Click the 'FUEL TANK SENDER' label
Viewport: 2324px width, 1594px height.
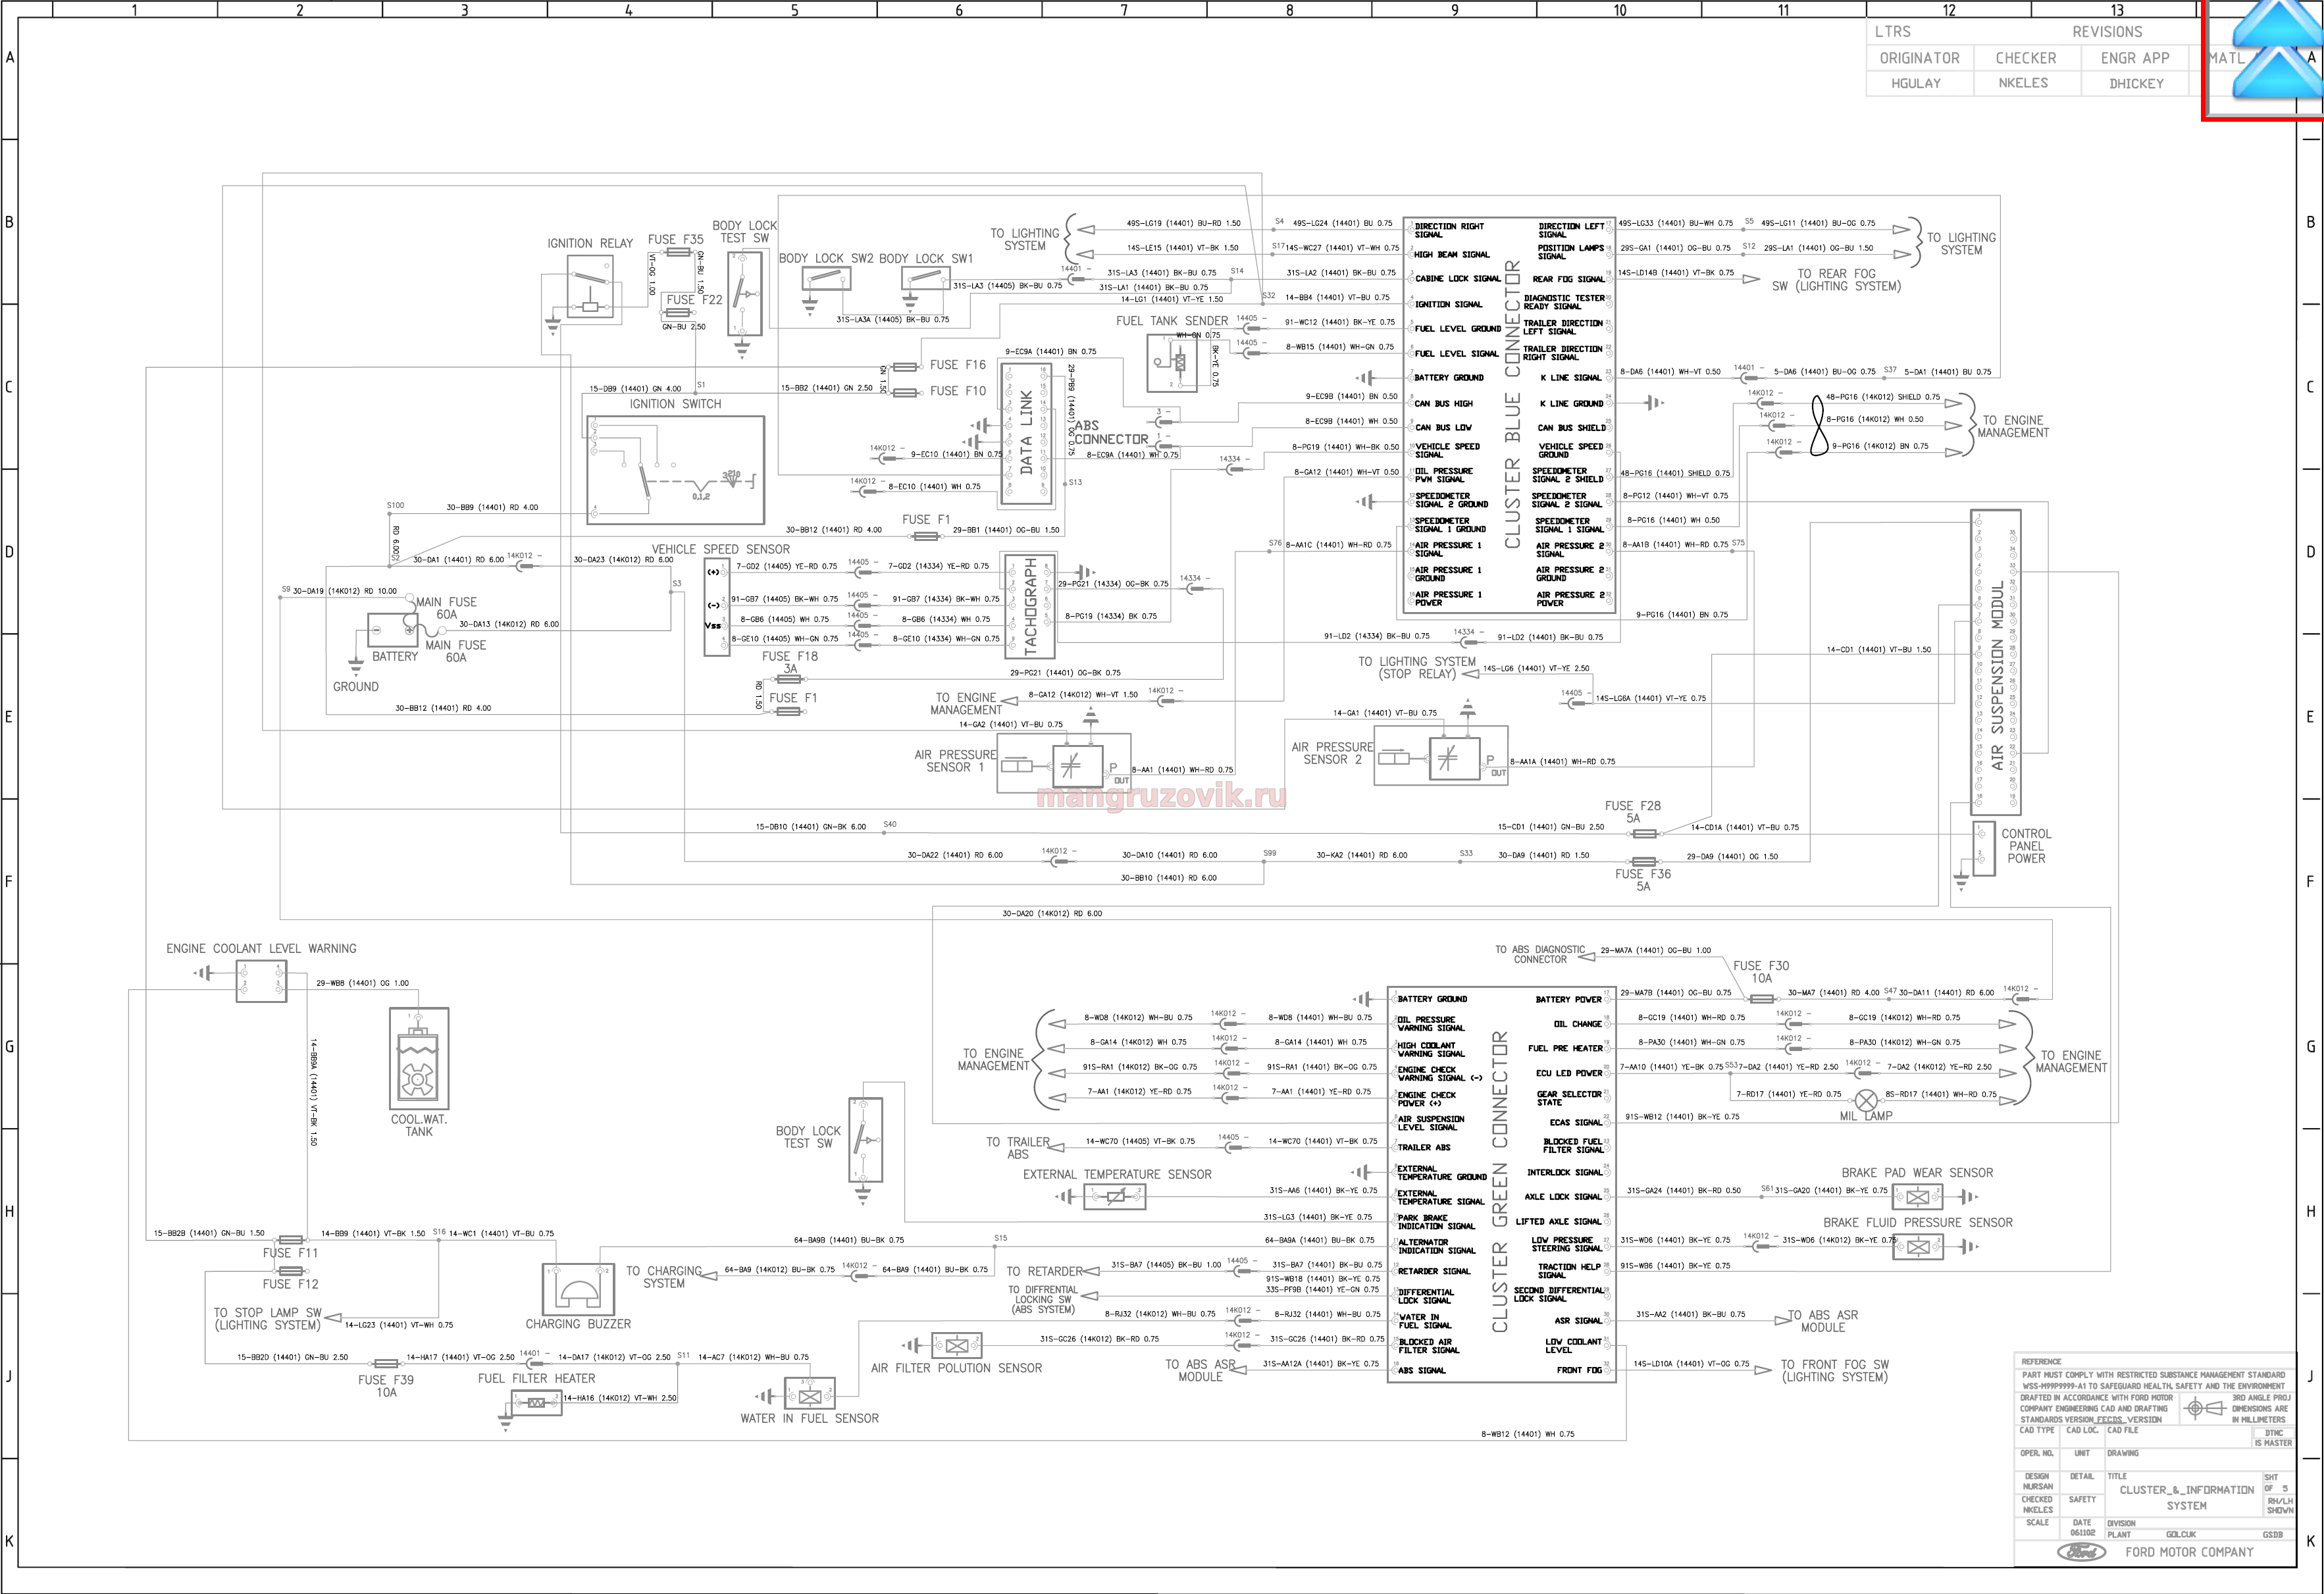[x=1172, y=321]
